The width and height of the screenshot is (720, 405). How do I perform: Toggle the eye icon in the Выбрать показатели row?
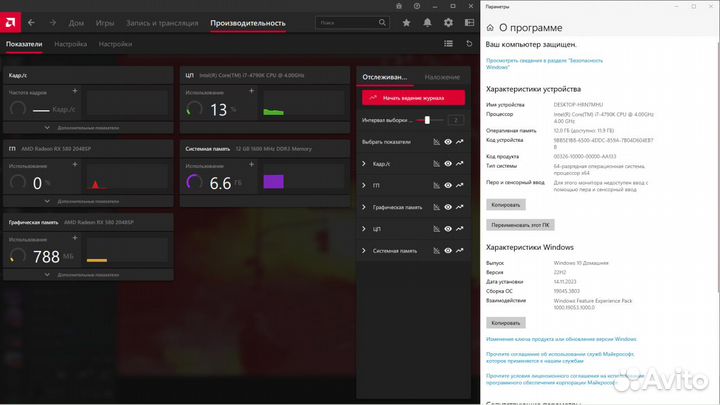click(x=448, y=142)
